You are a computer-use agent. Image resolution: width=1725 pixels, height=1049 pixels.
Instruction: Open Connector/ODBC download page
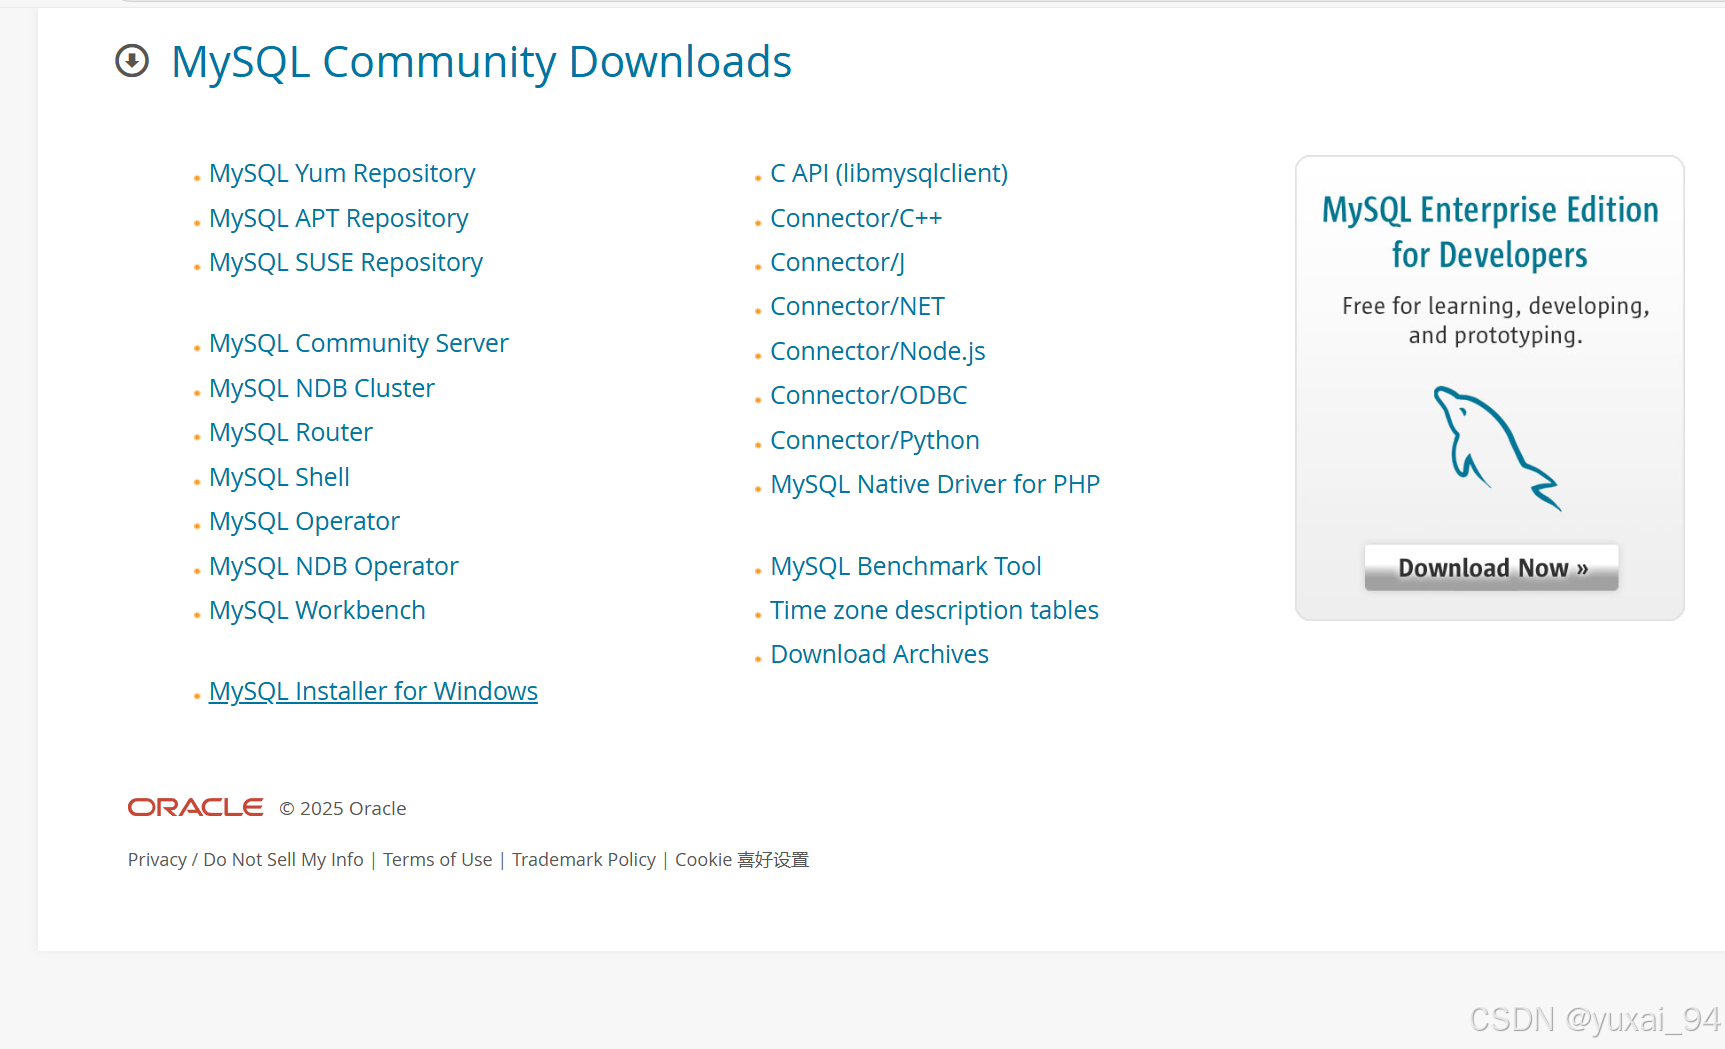pyautogui.click(x=868, y=394)
